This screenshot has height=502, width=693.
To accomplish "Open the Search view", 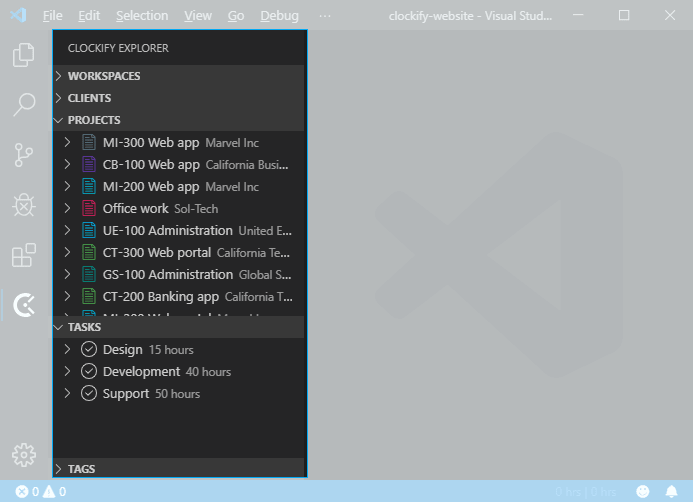I will click(x=24, y=104).
